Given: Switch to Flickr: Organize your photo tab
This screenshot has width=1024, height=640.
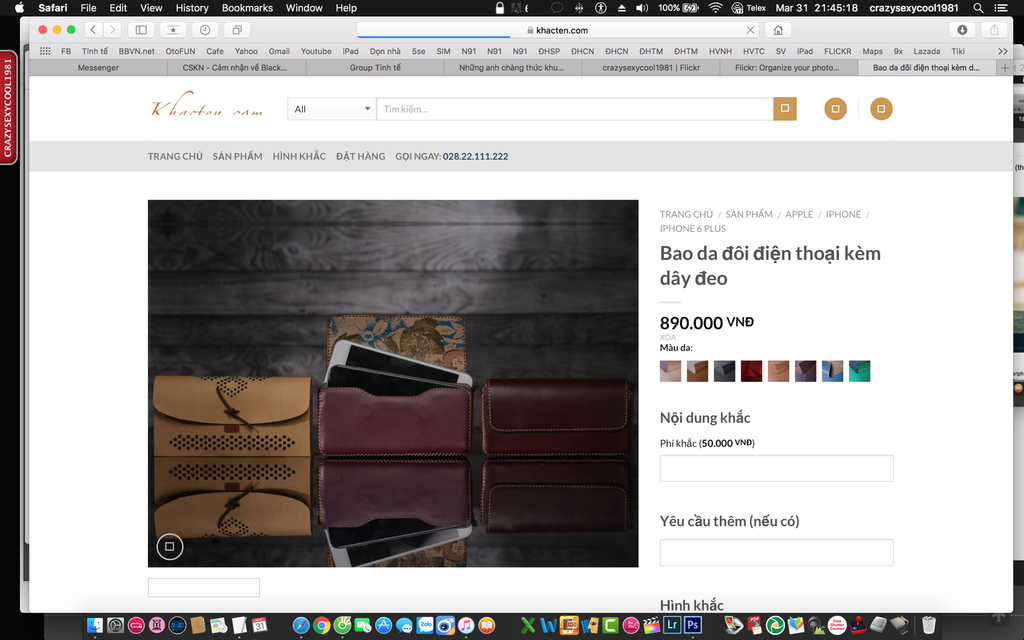Looking at the screenshot, I should [x=787, y=67].
